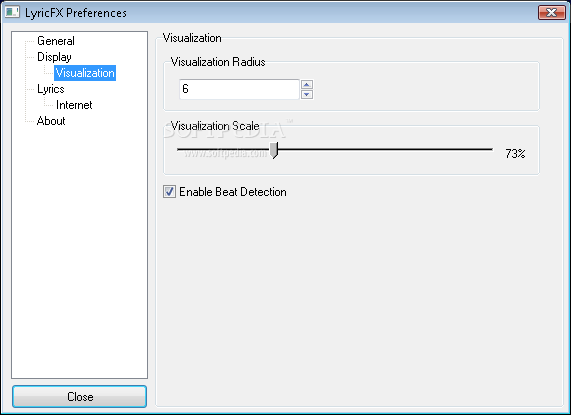Select Display in preferences tree
This screenshot has height=415, width=571.
coord(54,57)
